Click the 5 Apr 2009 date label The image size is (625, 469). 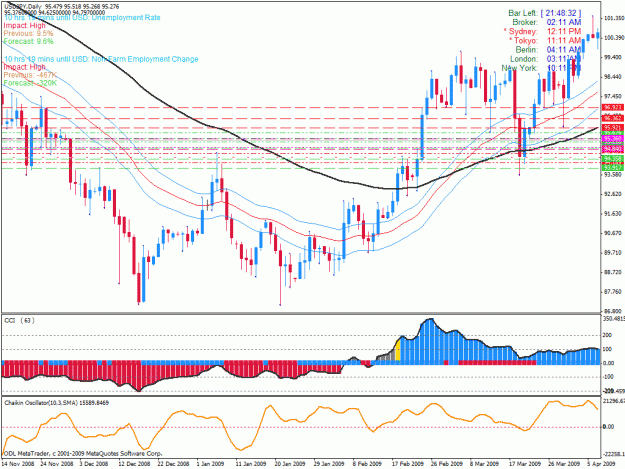pos(601,464)
